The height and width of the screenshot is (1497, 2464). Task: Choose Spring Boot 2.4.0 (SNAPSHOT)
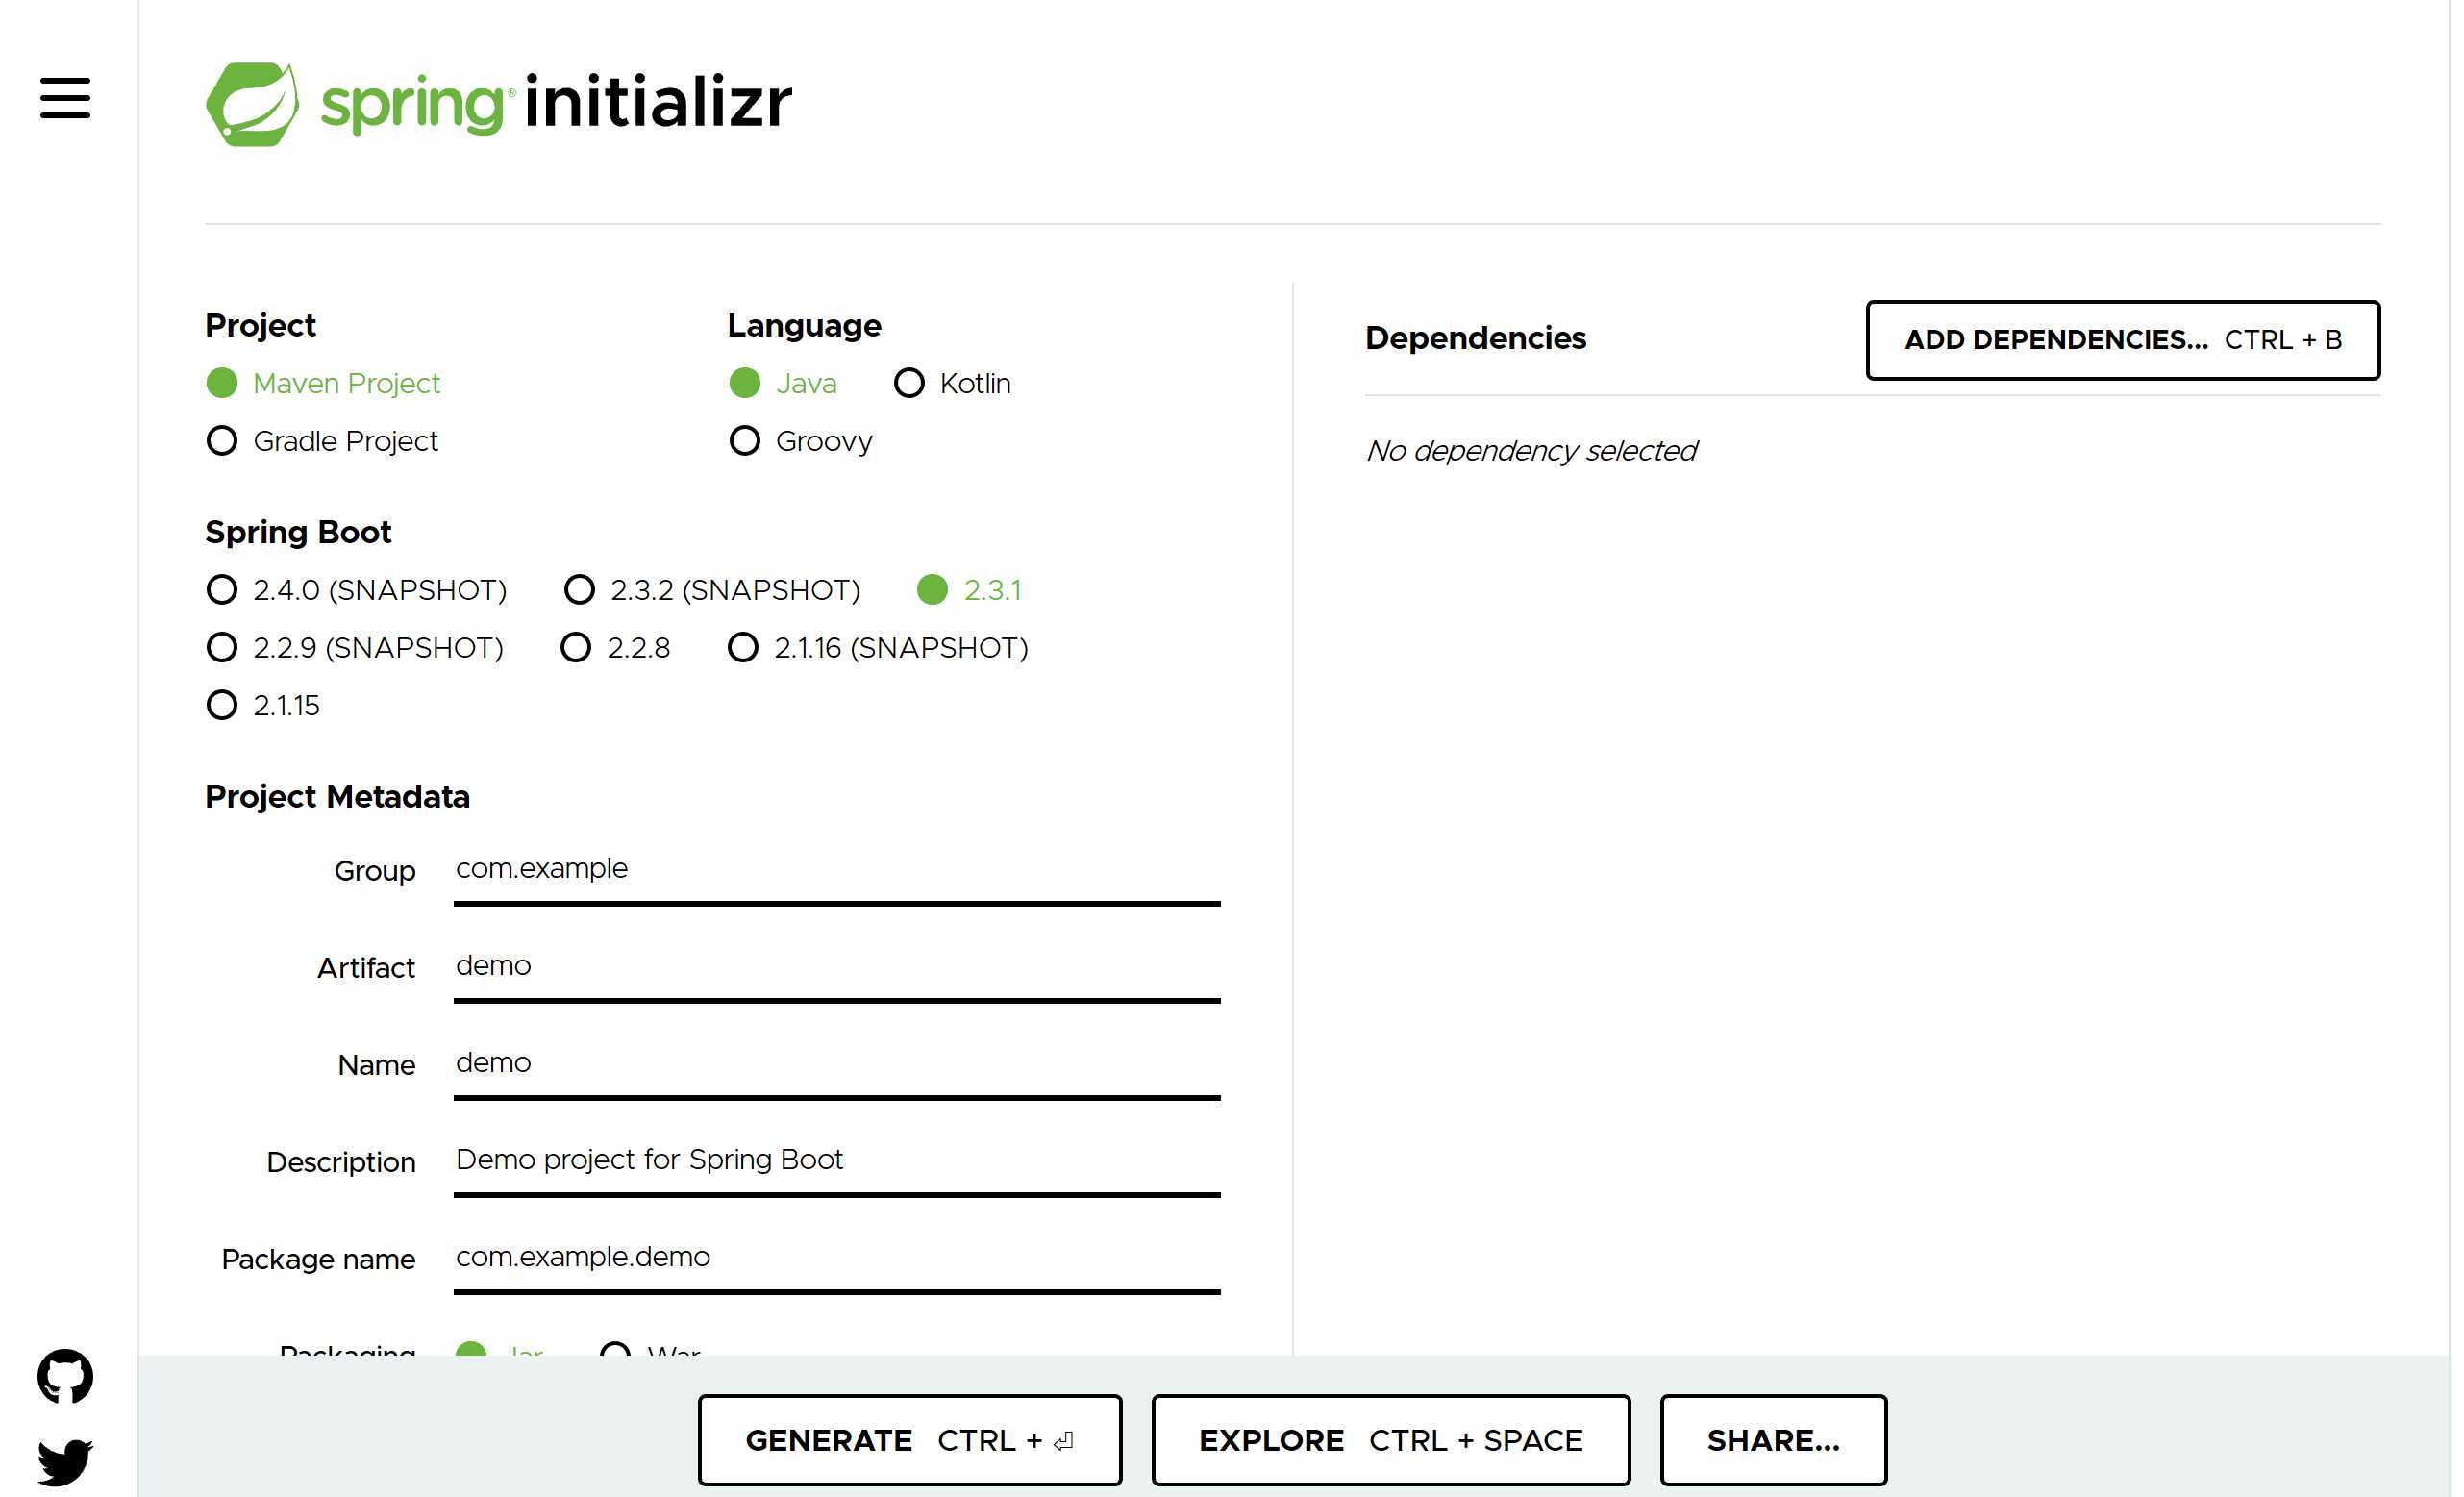[x=356, y=590]
